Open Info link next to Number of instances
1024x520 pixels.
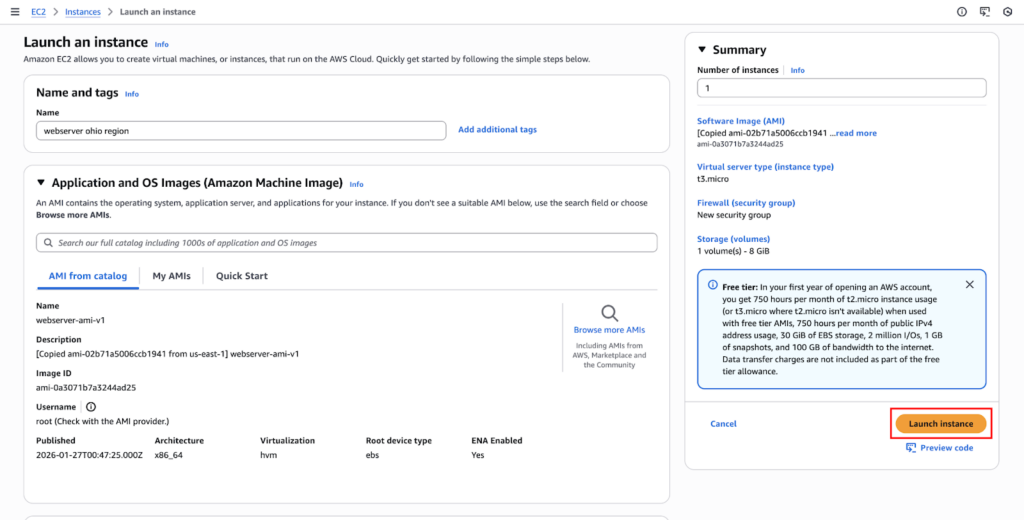click(x=797, y=70)
